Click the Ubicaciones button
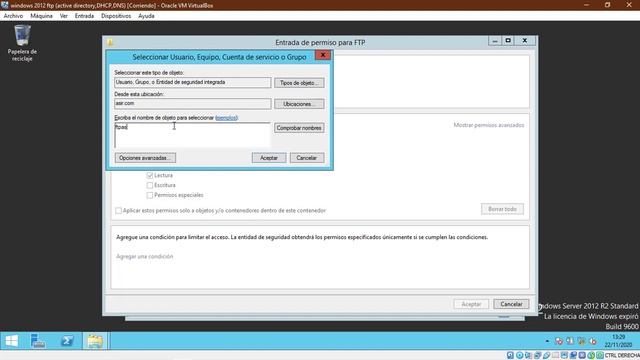This screenshot has height=360, width=640. click(x=299, y=104)
